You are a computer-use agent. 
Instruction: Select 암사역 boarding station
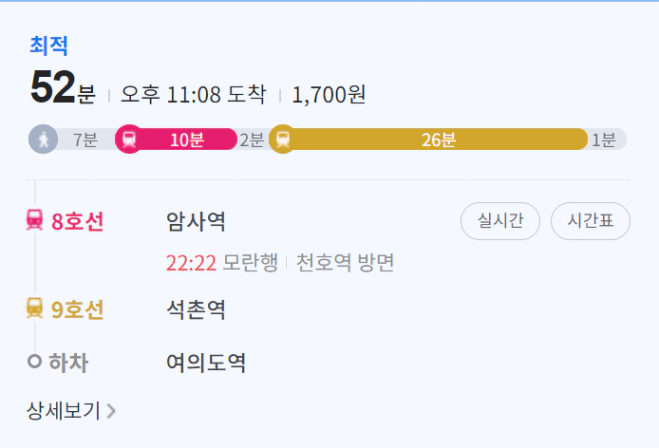coord(196,221)
